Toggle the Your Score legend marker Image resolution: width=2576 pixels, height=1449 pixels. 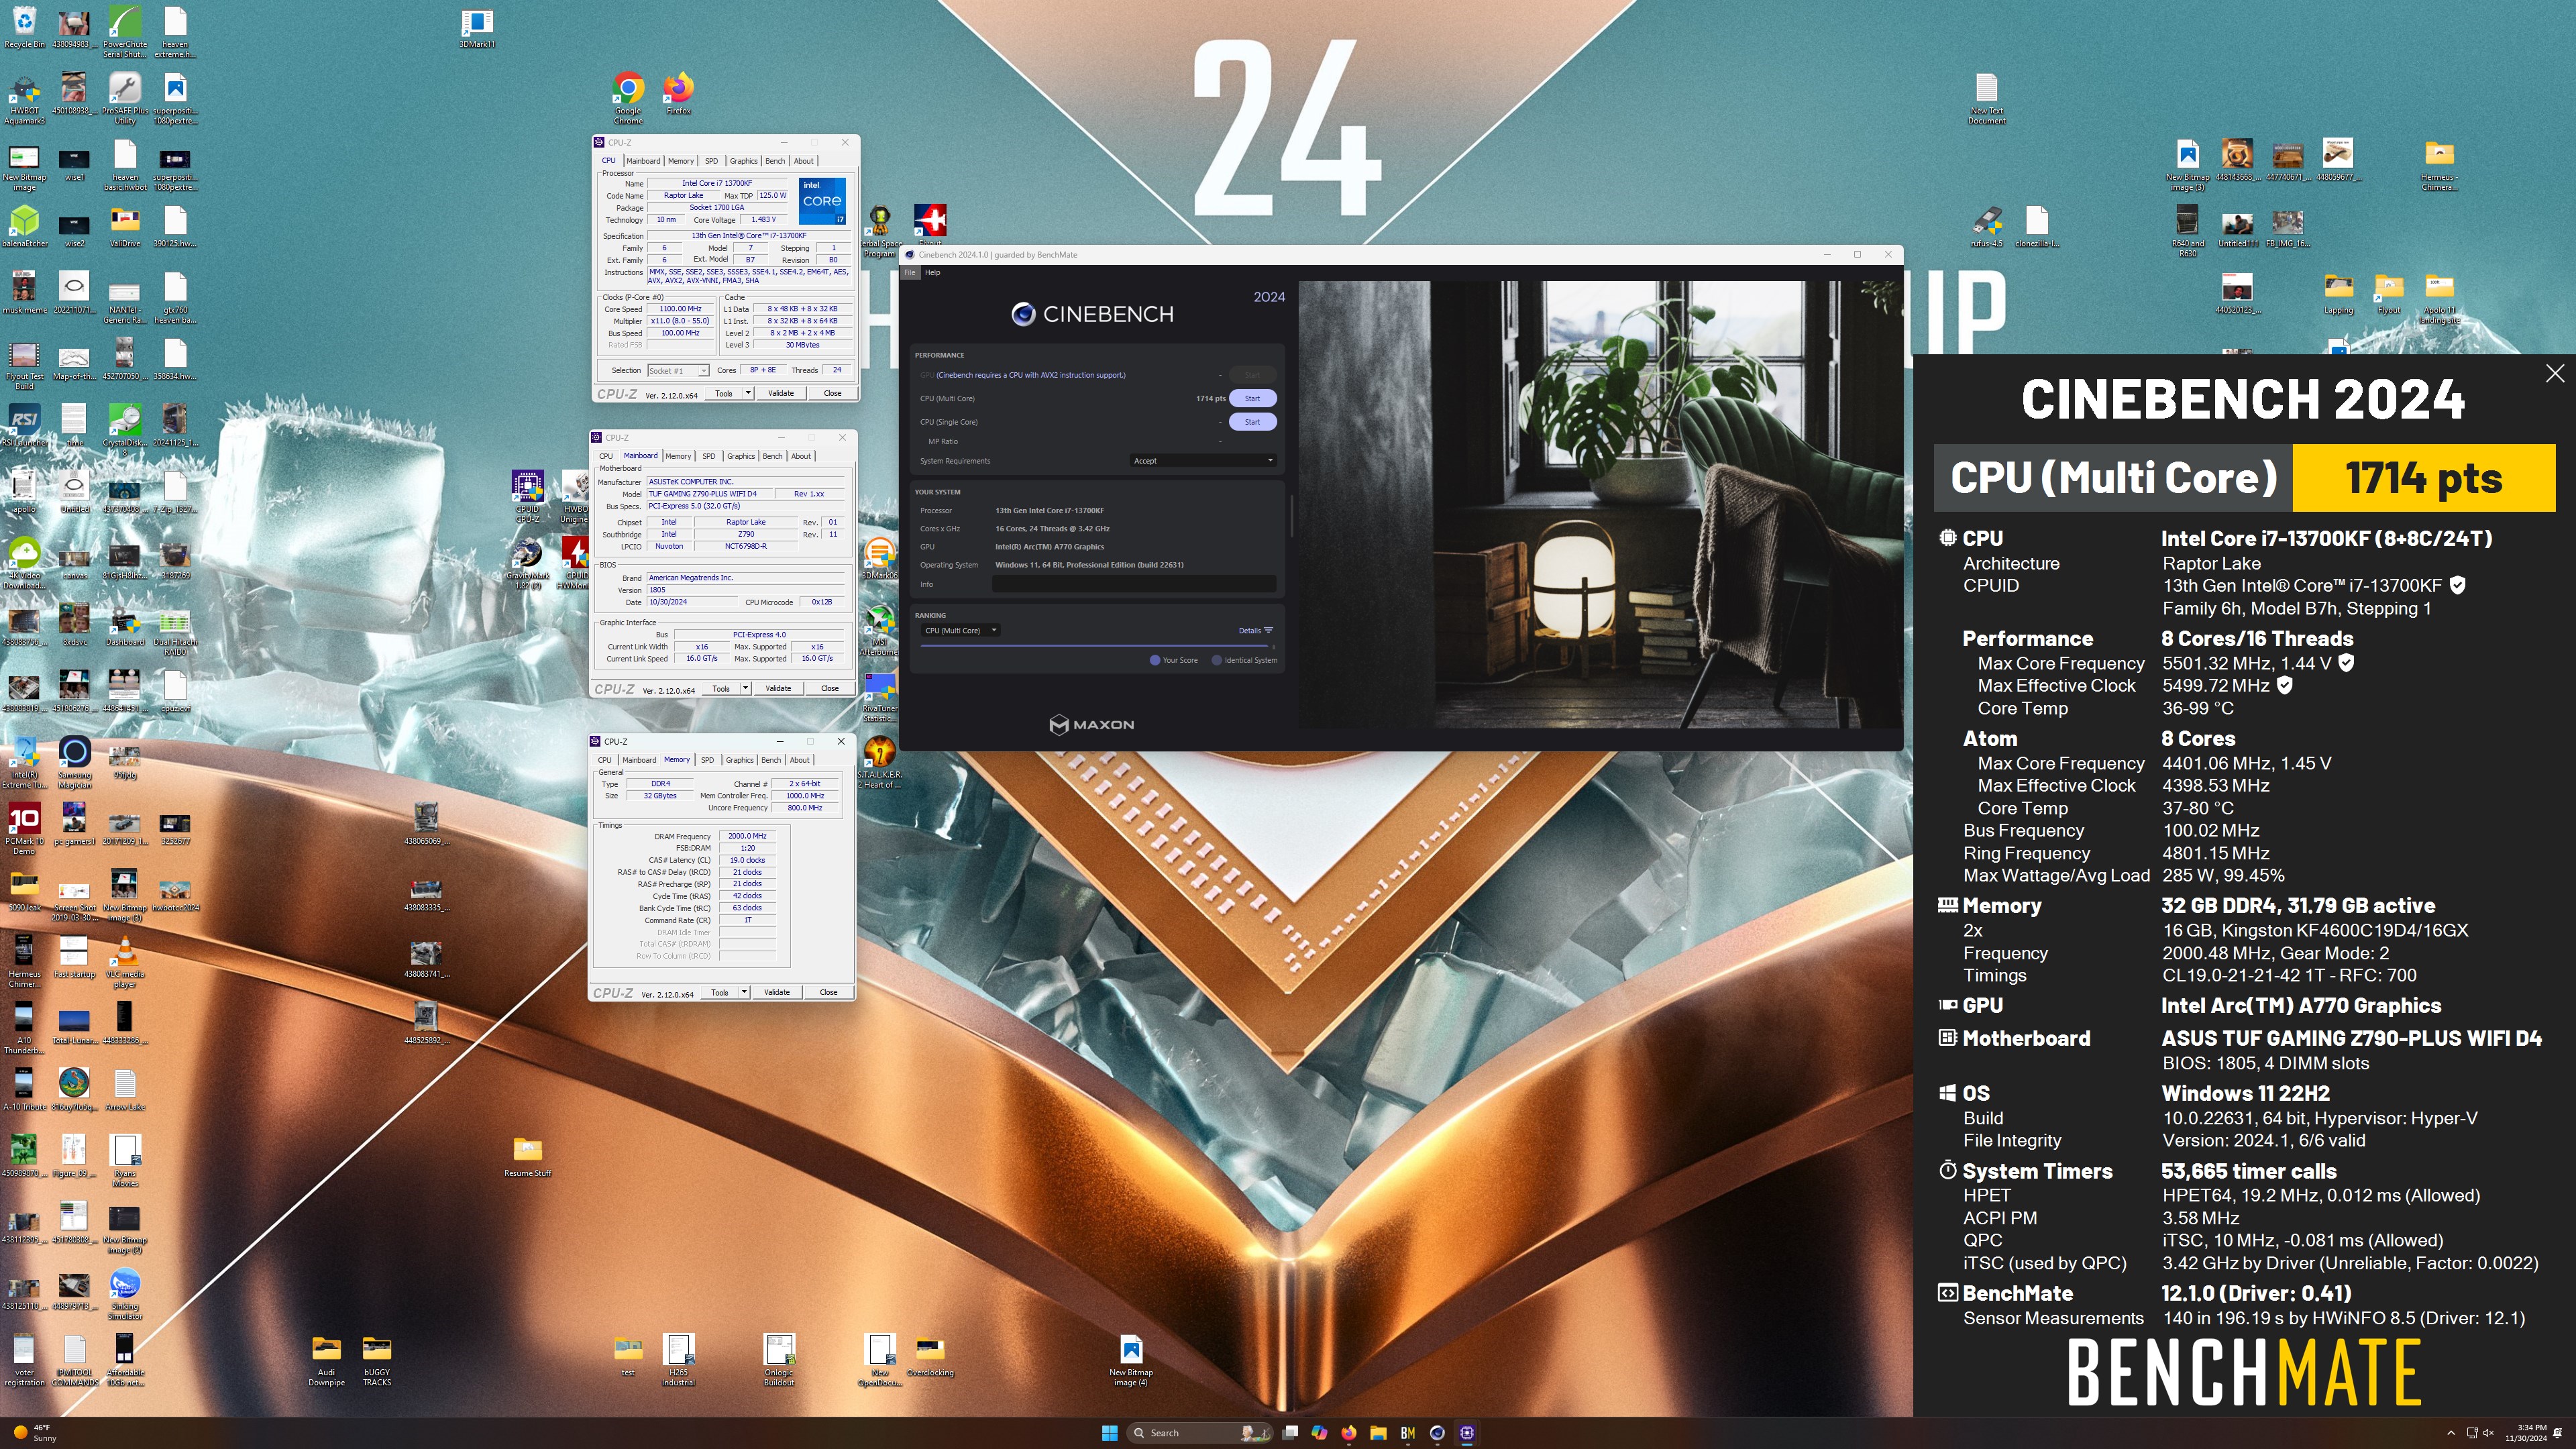1155,660
